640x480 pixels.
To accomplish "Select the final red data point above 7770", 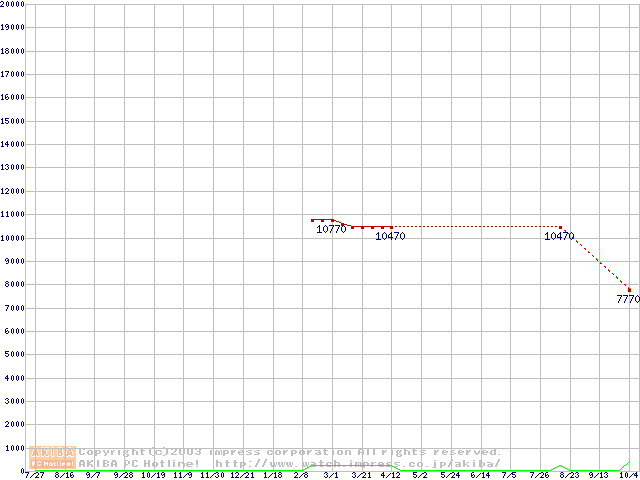I will click(629, 289).
